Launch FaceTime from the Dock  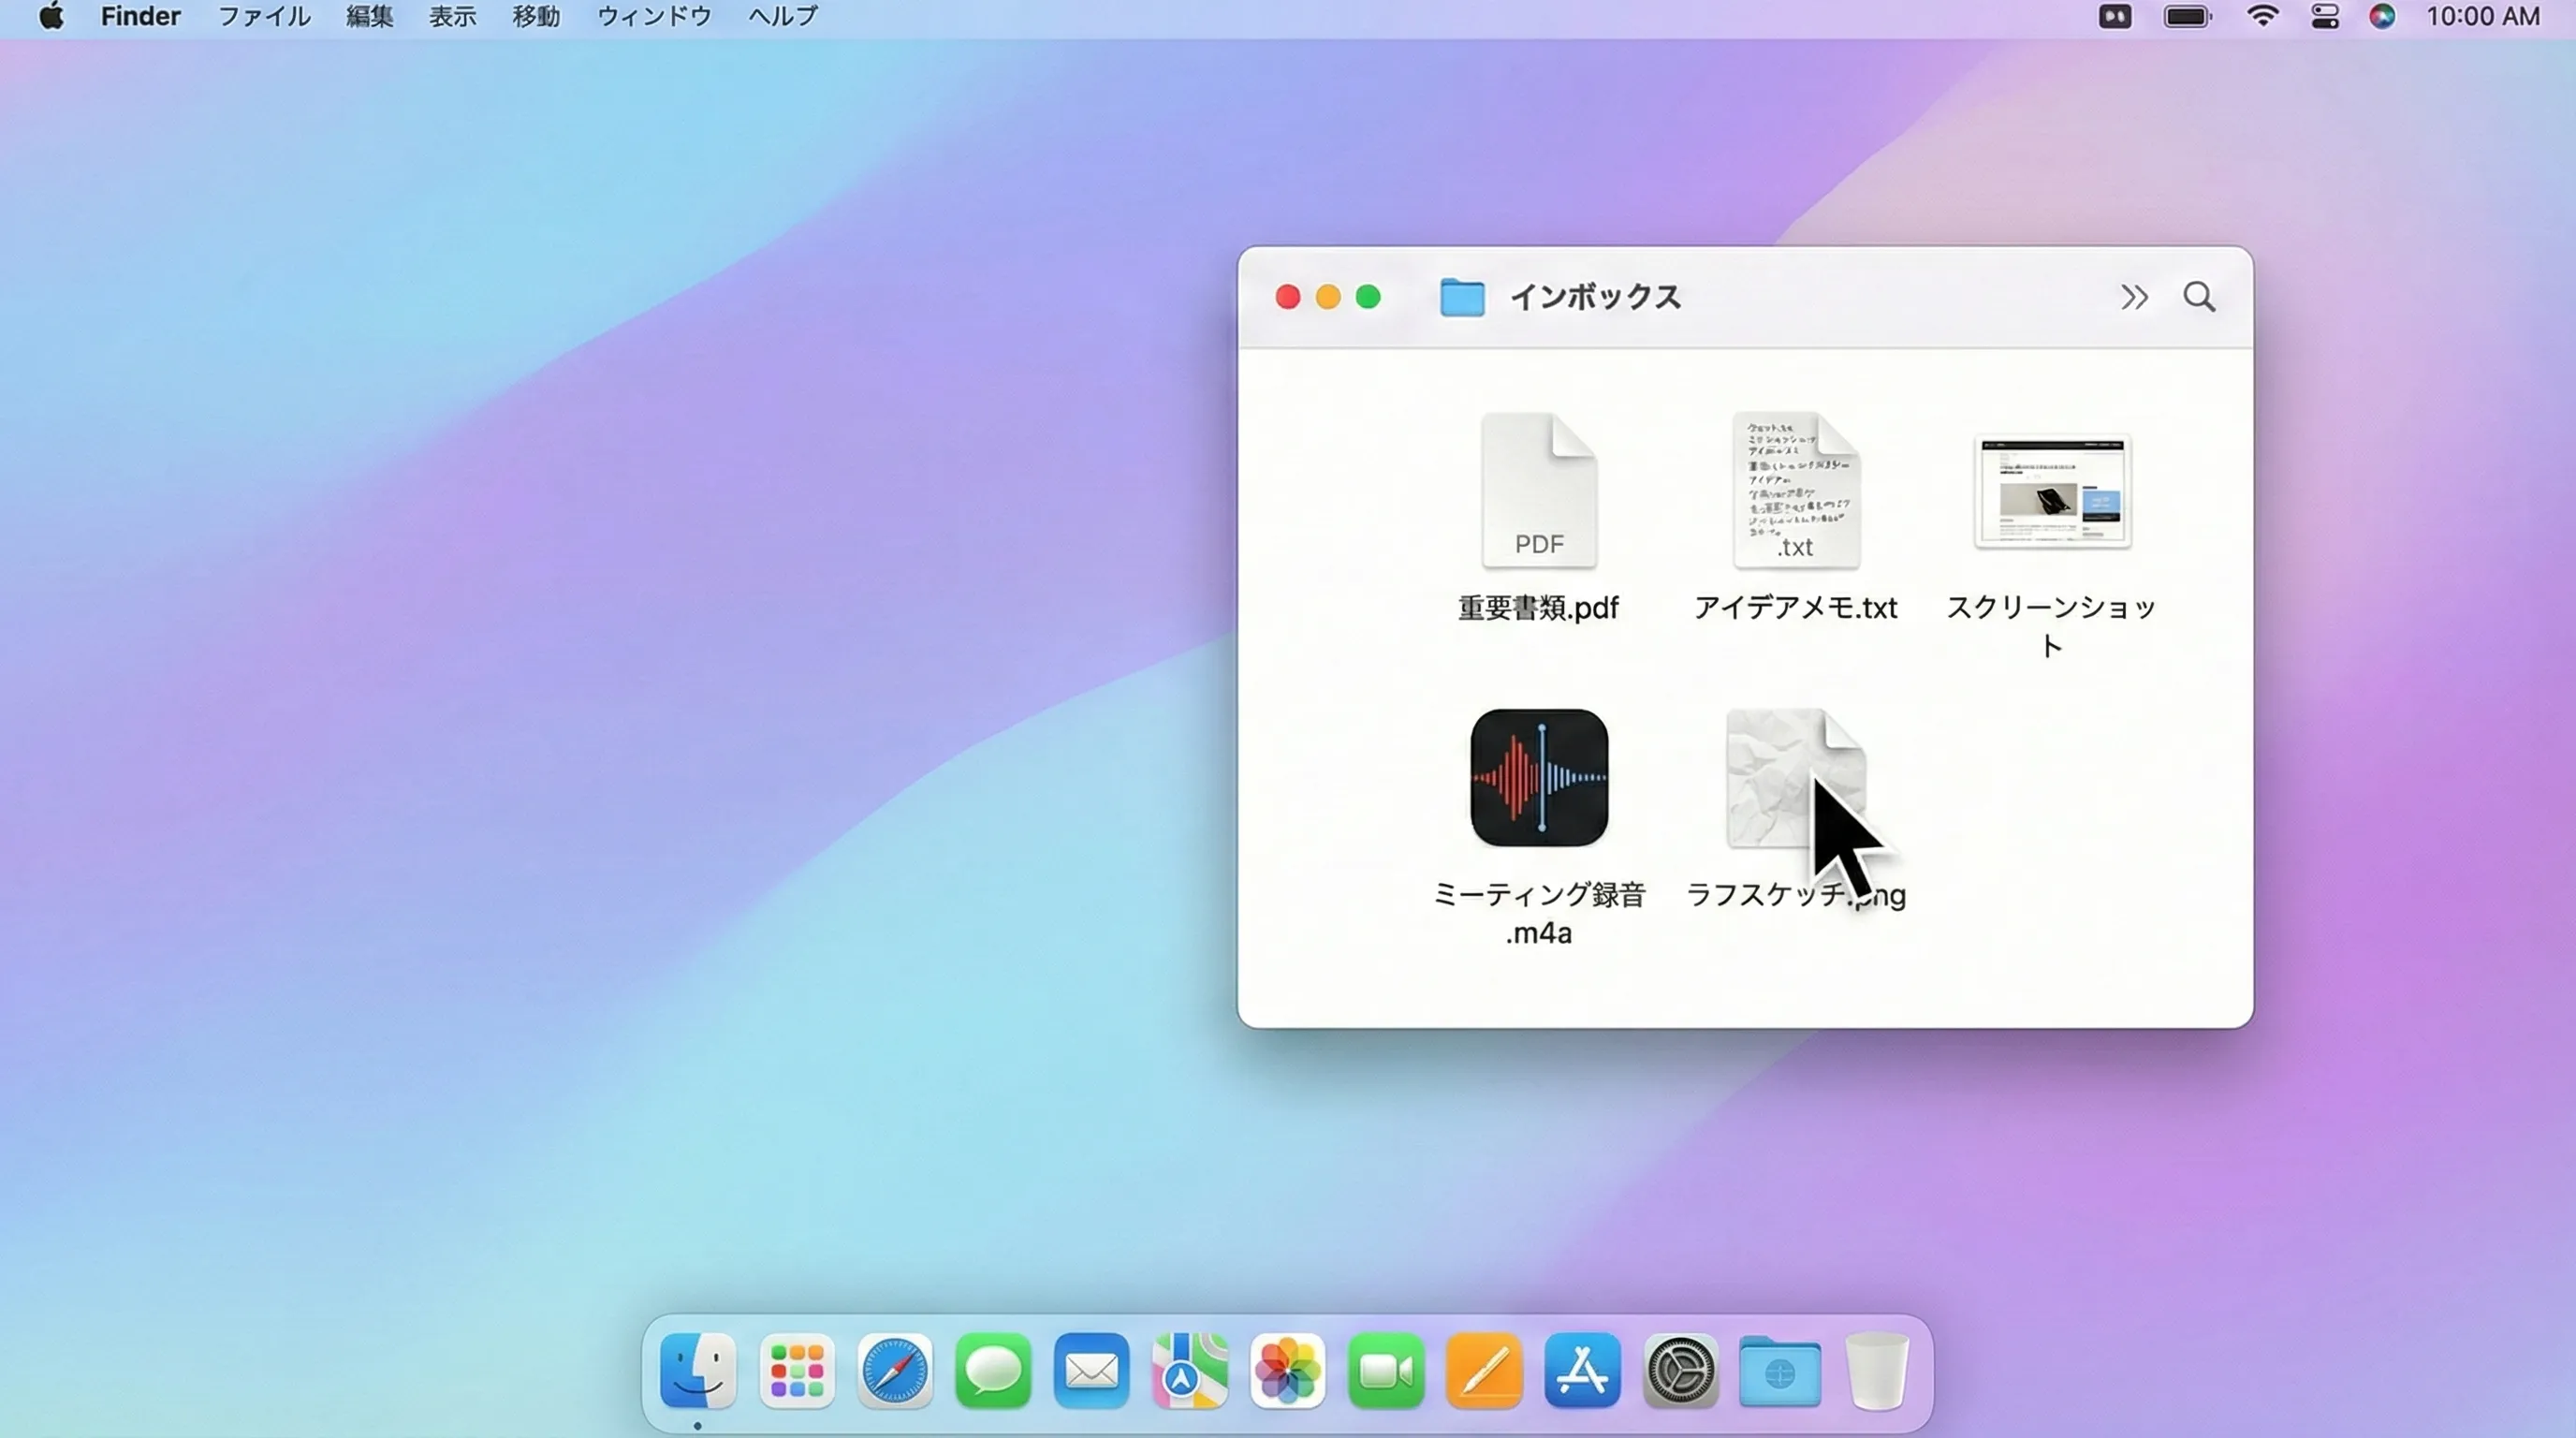tap(1386, 1372)
